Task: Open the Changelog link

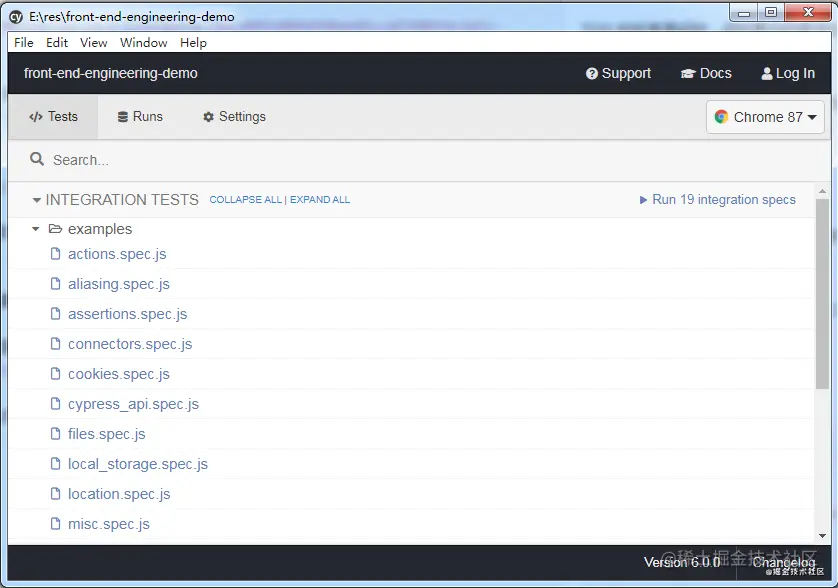Action: [x=784, y=562]
